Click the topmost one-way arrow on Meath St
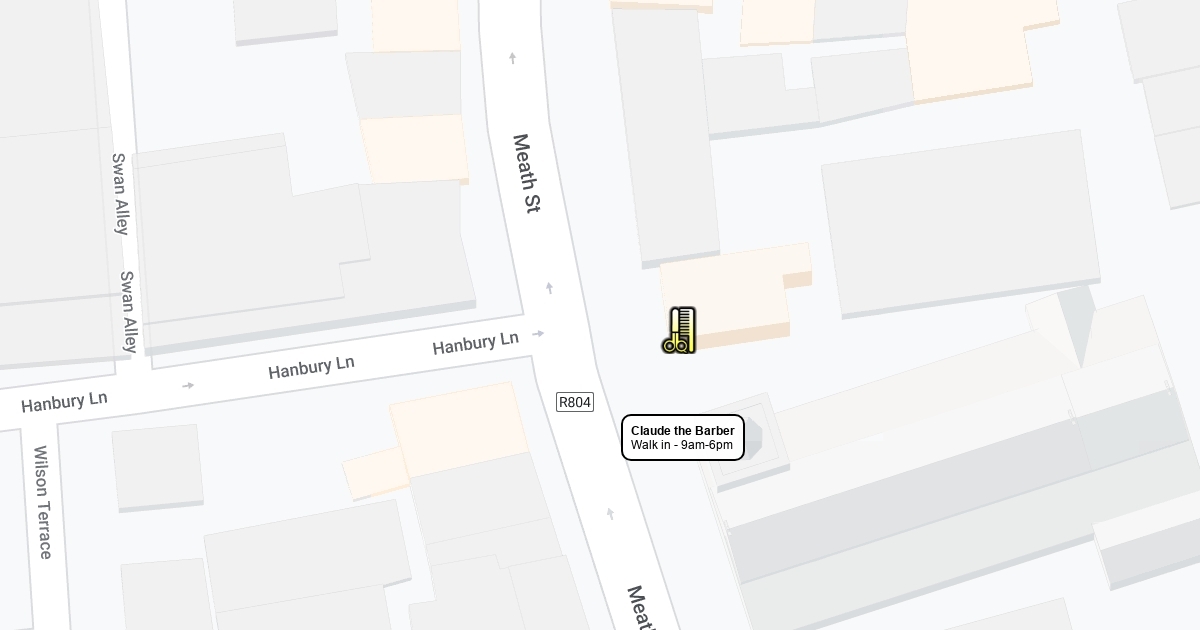 coord(513,58)
